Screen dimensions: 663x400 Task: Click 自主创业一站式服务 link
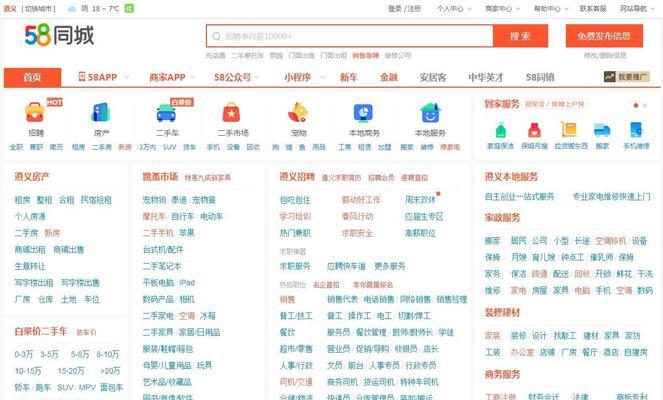point(520,197)
